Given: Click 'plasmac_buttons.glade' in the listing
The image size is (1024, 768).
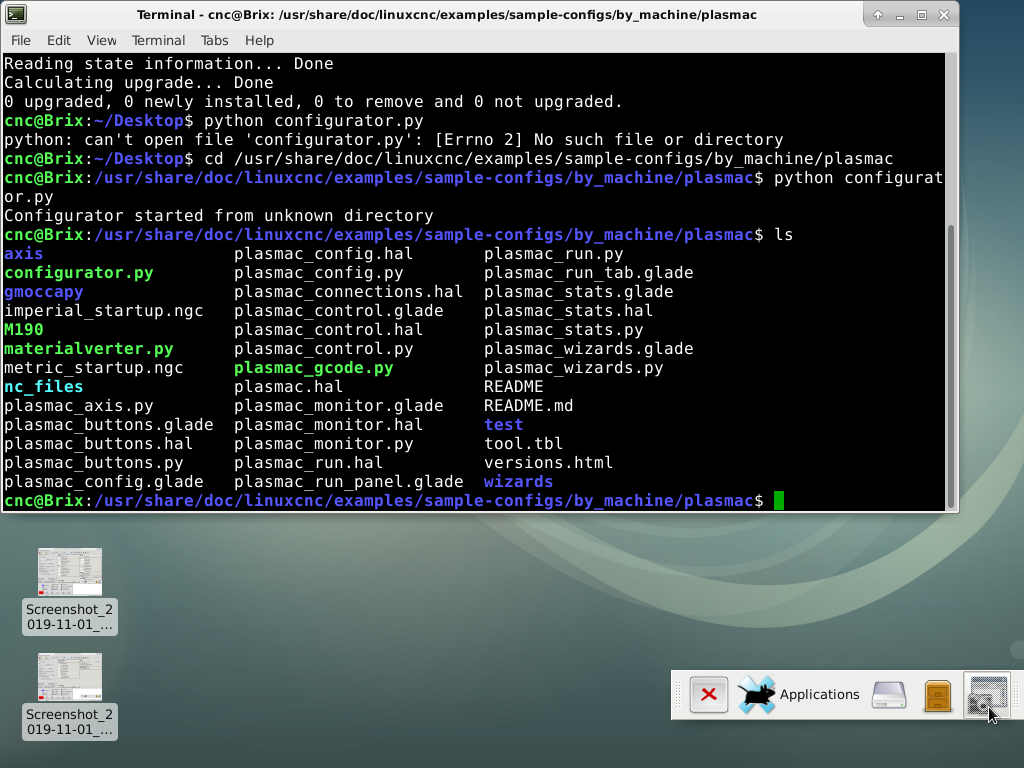Looking at the screenshot, I should 109,424.
